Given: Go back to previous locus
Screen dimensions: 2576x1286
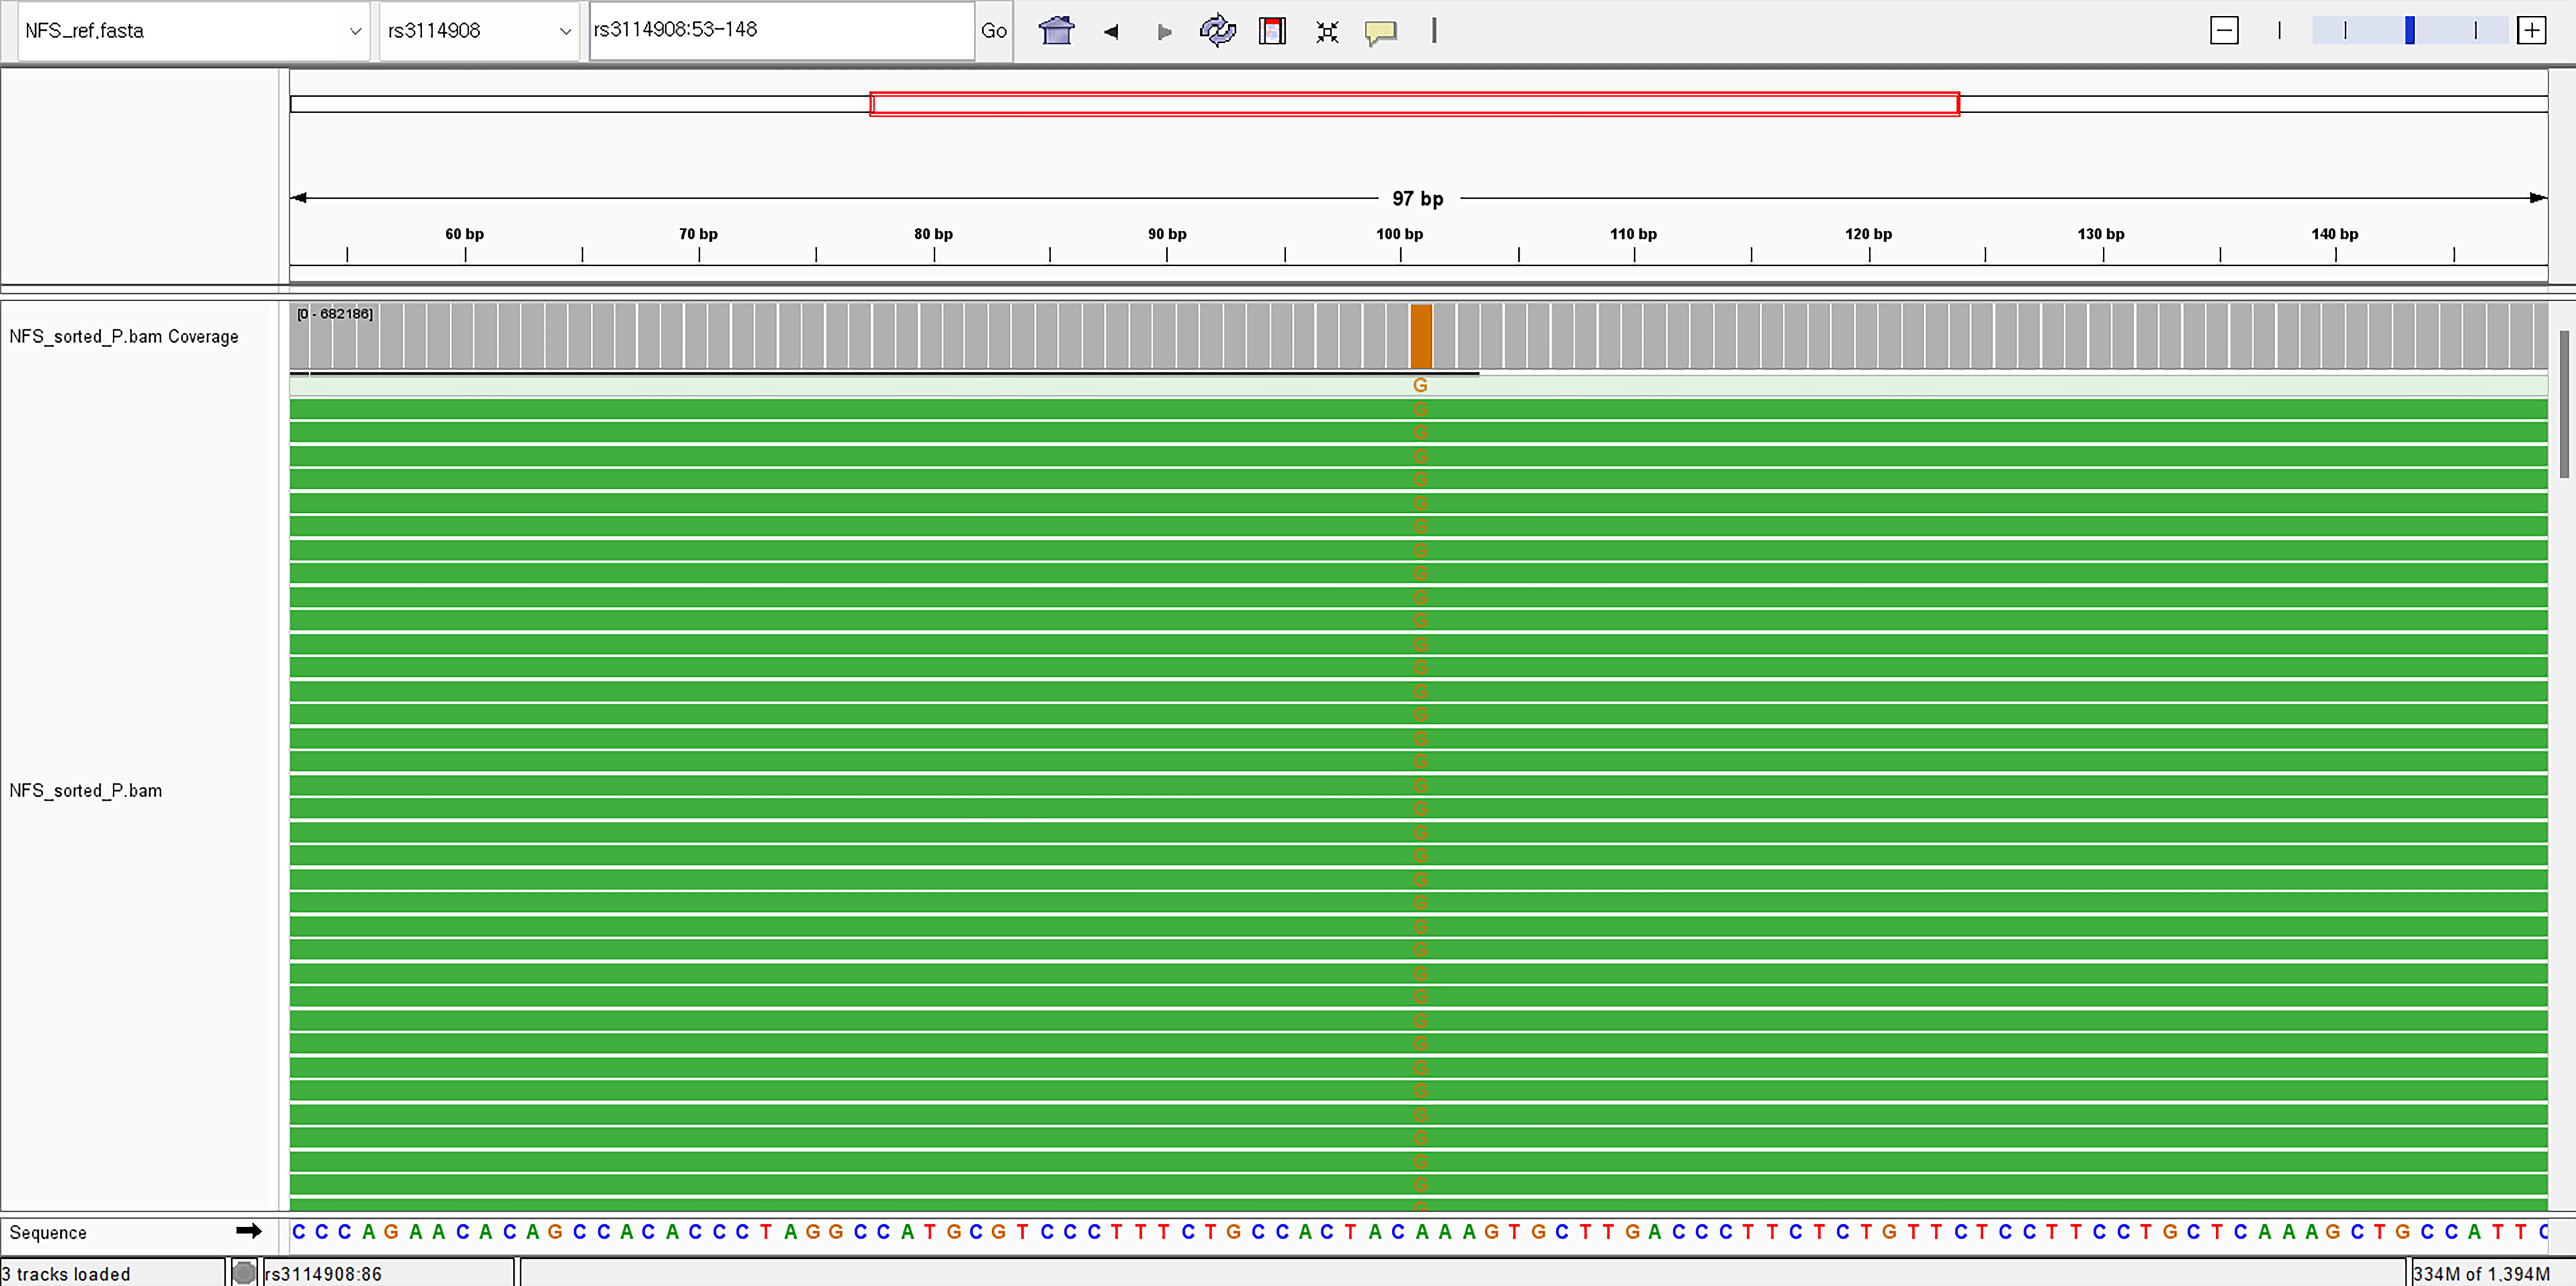Looking at the screenshot, I should coord(1111,31).
